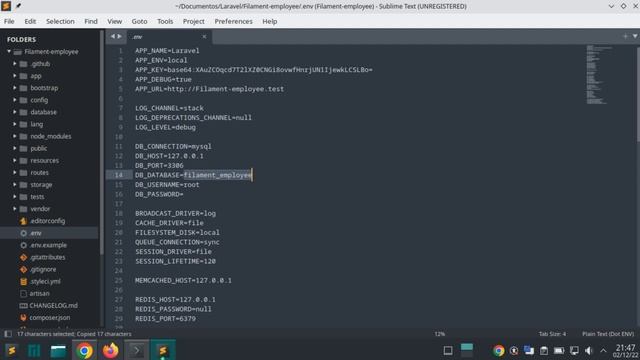Click the minimap code preview
The width and height of the screenshot is (640, 360).
(598, 75)
